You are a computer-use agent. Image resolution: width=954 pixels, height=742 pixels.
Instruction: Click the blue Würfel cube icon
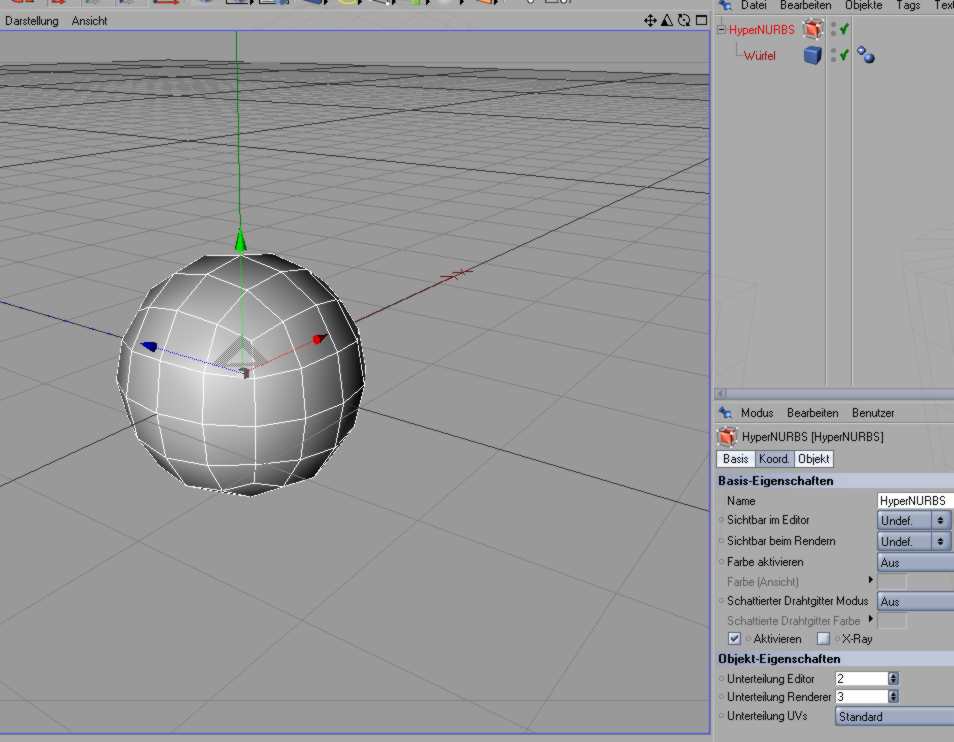coord(813,56)
